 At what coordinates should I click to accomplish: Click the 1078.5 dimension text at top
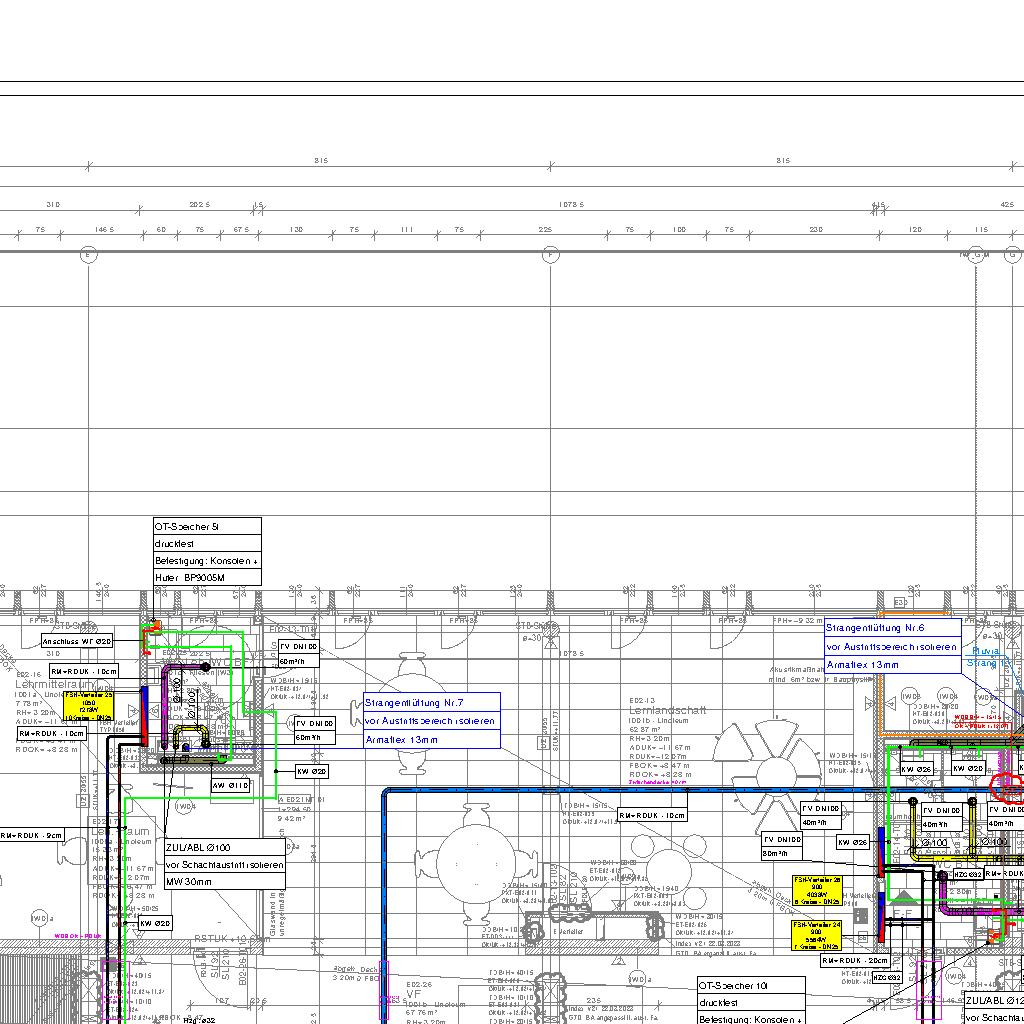(x=570, y=205)
